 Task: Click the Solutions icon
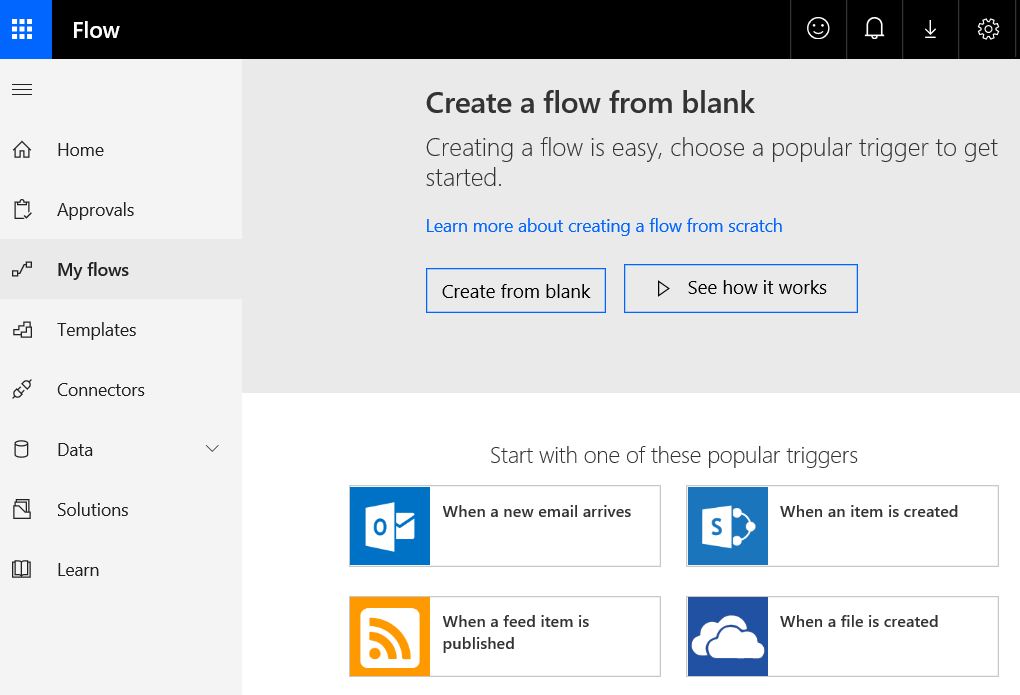pos(22,510)
